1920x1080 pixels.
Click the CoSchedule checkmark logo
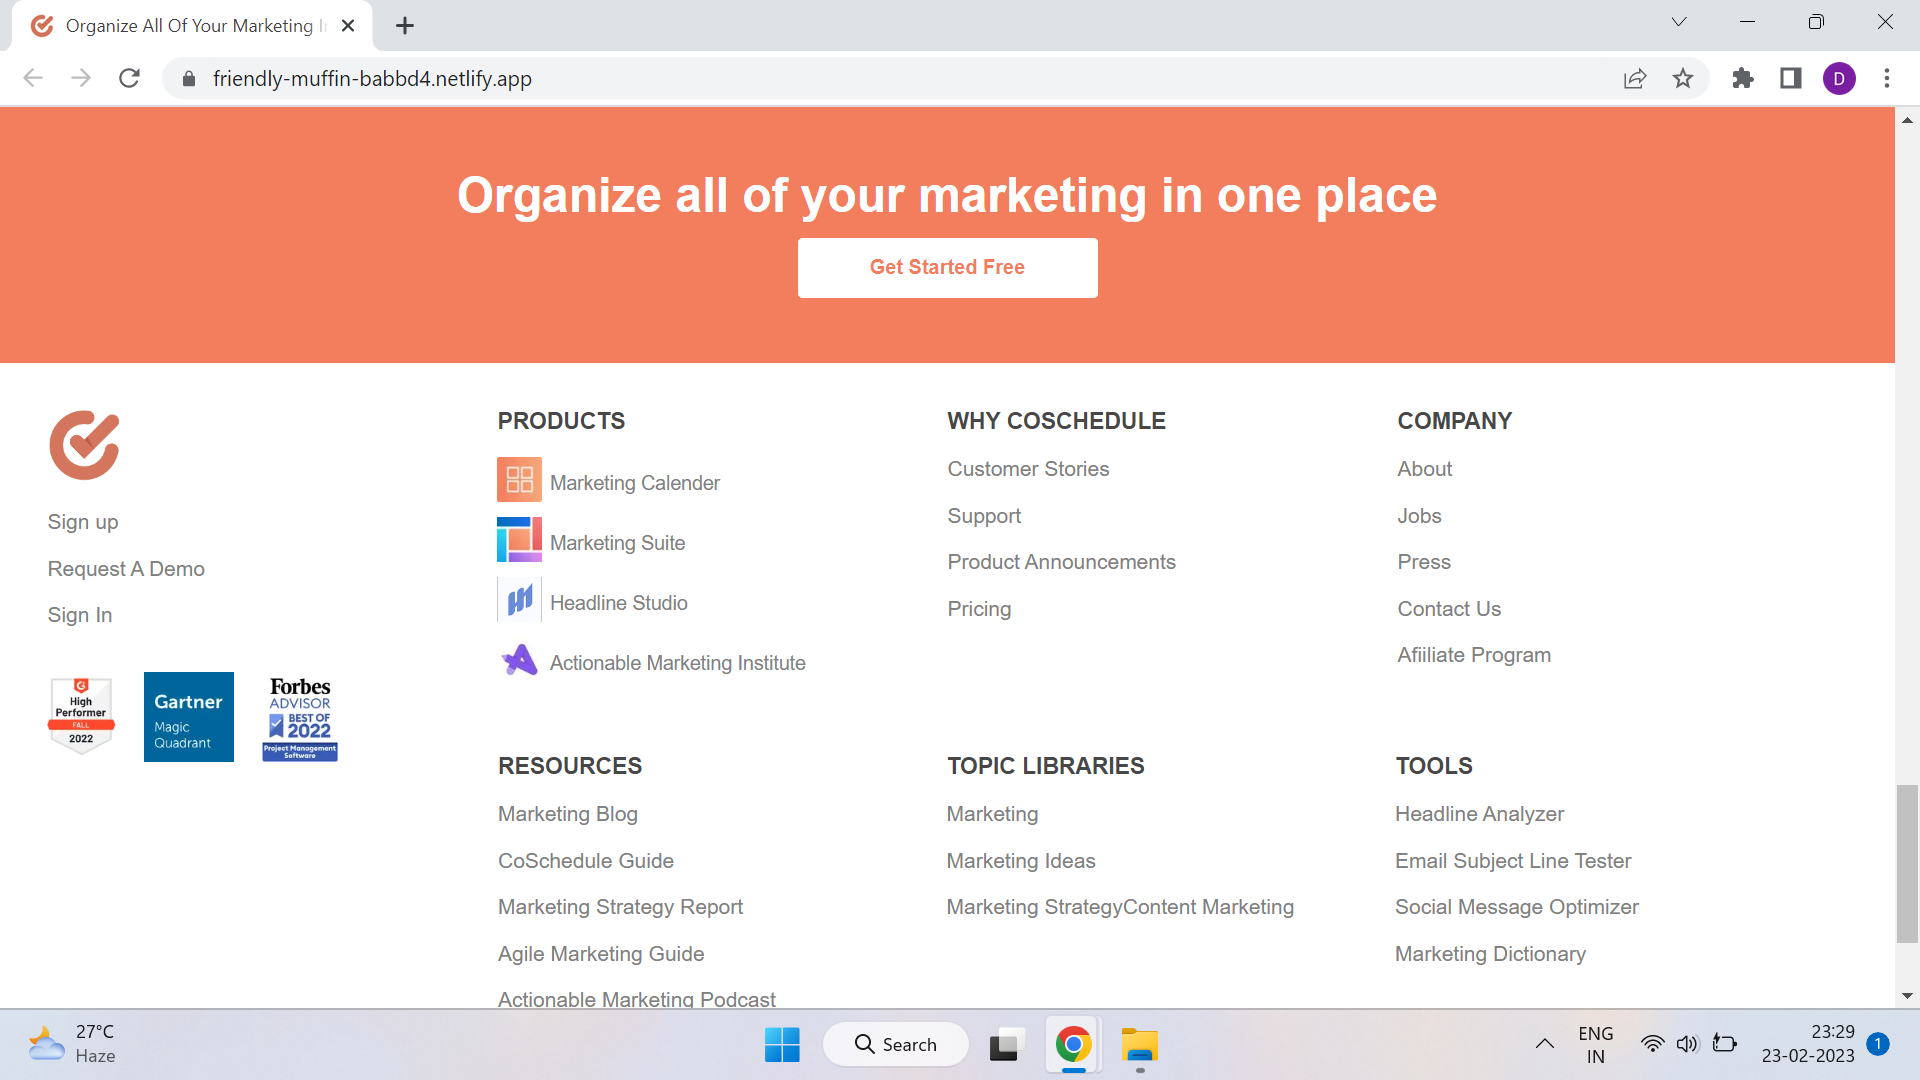(84, 445)
